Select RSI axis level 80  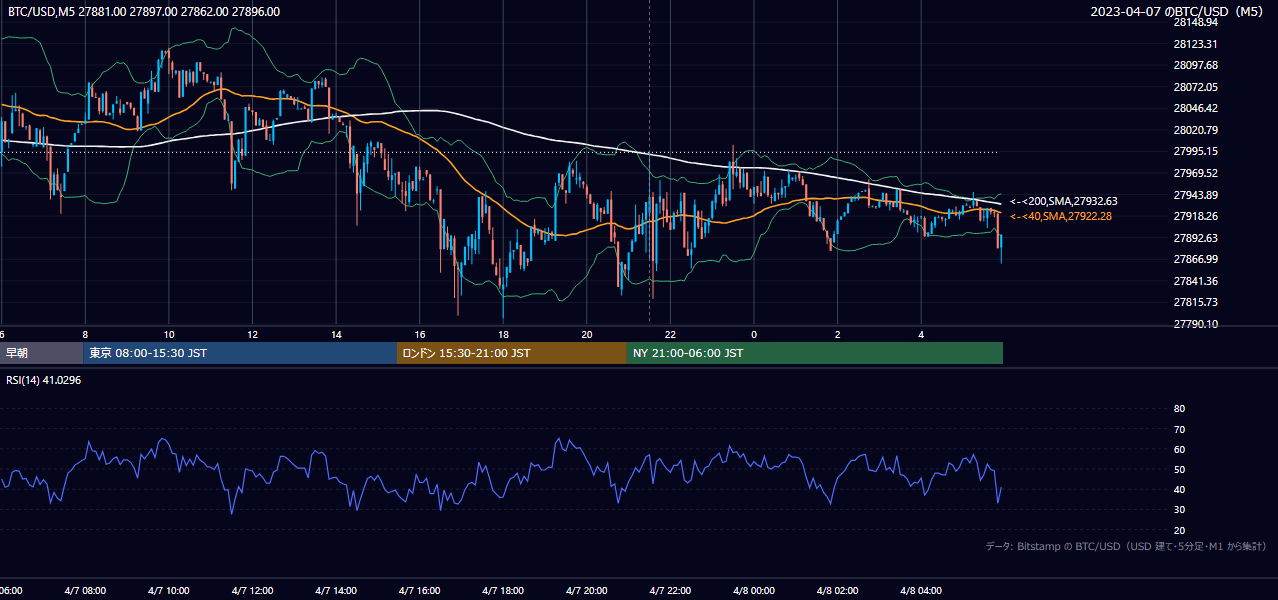(x=1179, y=409)
